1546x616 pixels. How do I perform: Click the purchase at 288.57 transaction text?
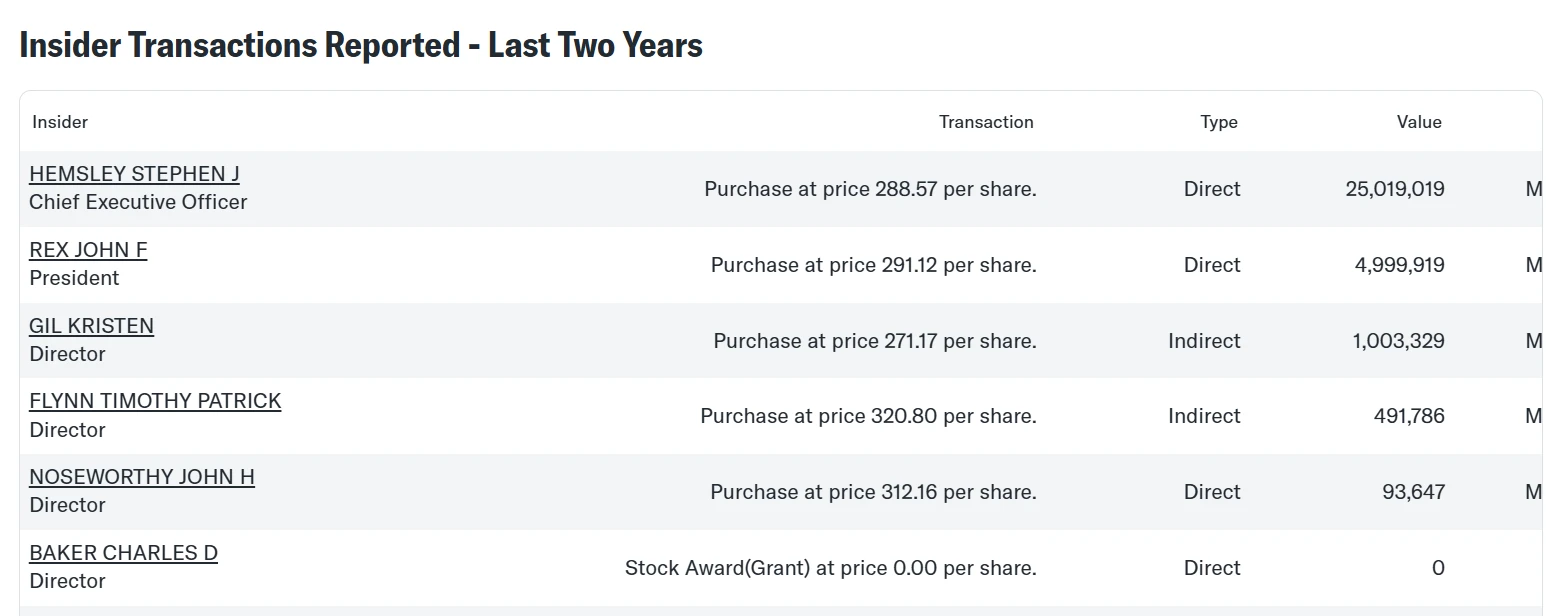870,189
